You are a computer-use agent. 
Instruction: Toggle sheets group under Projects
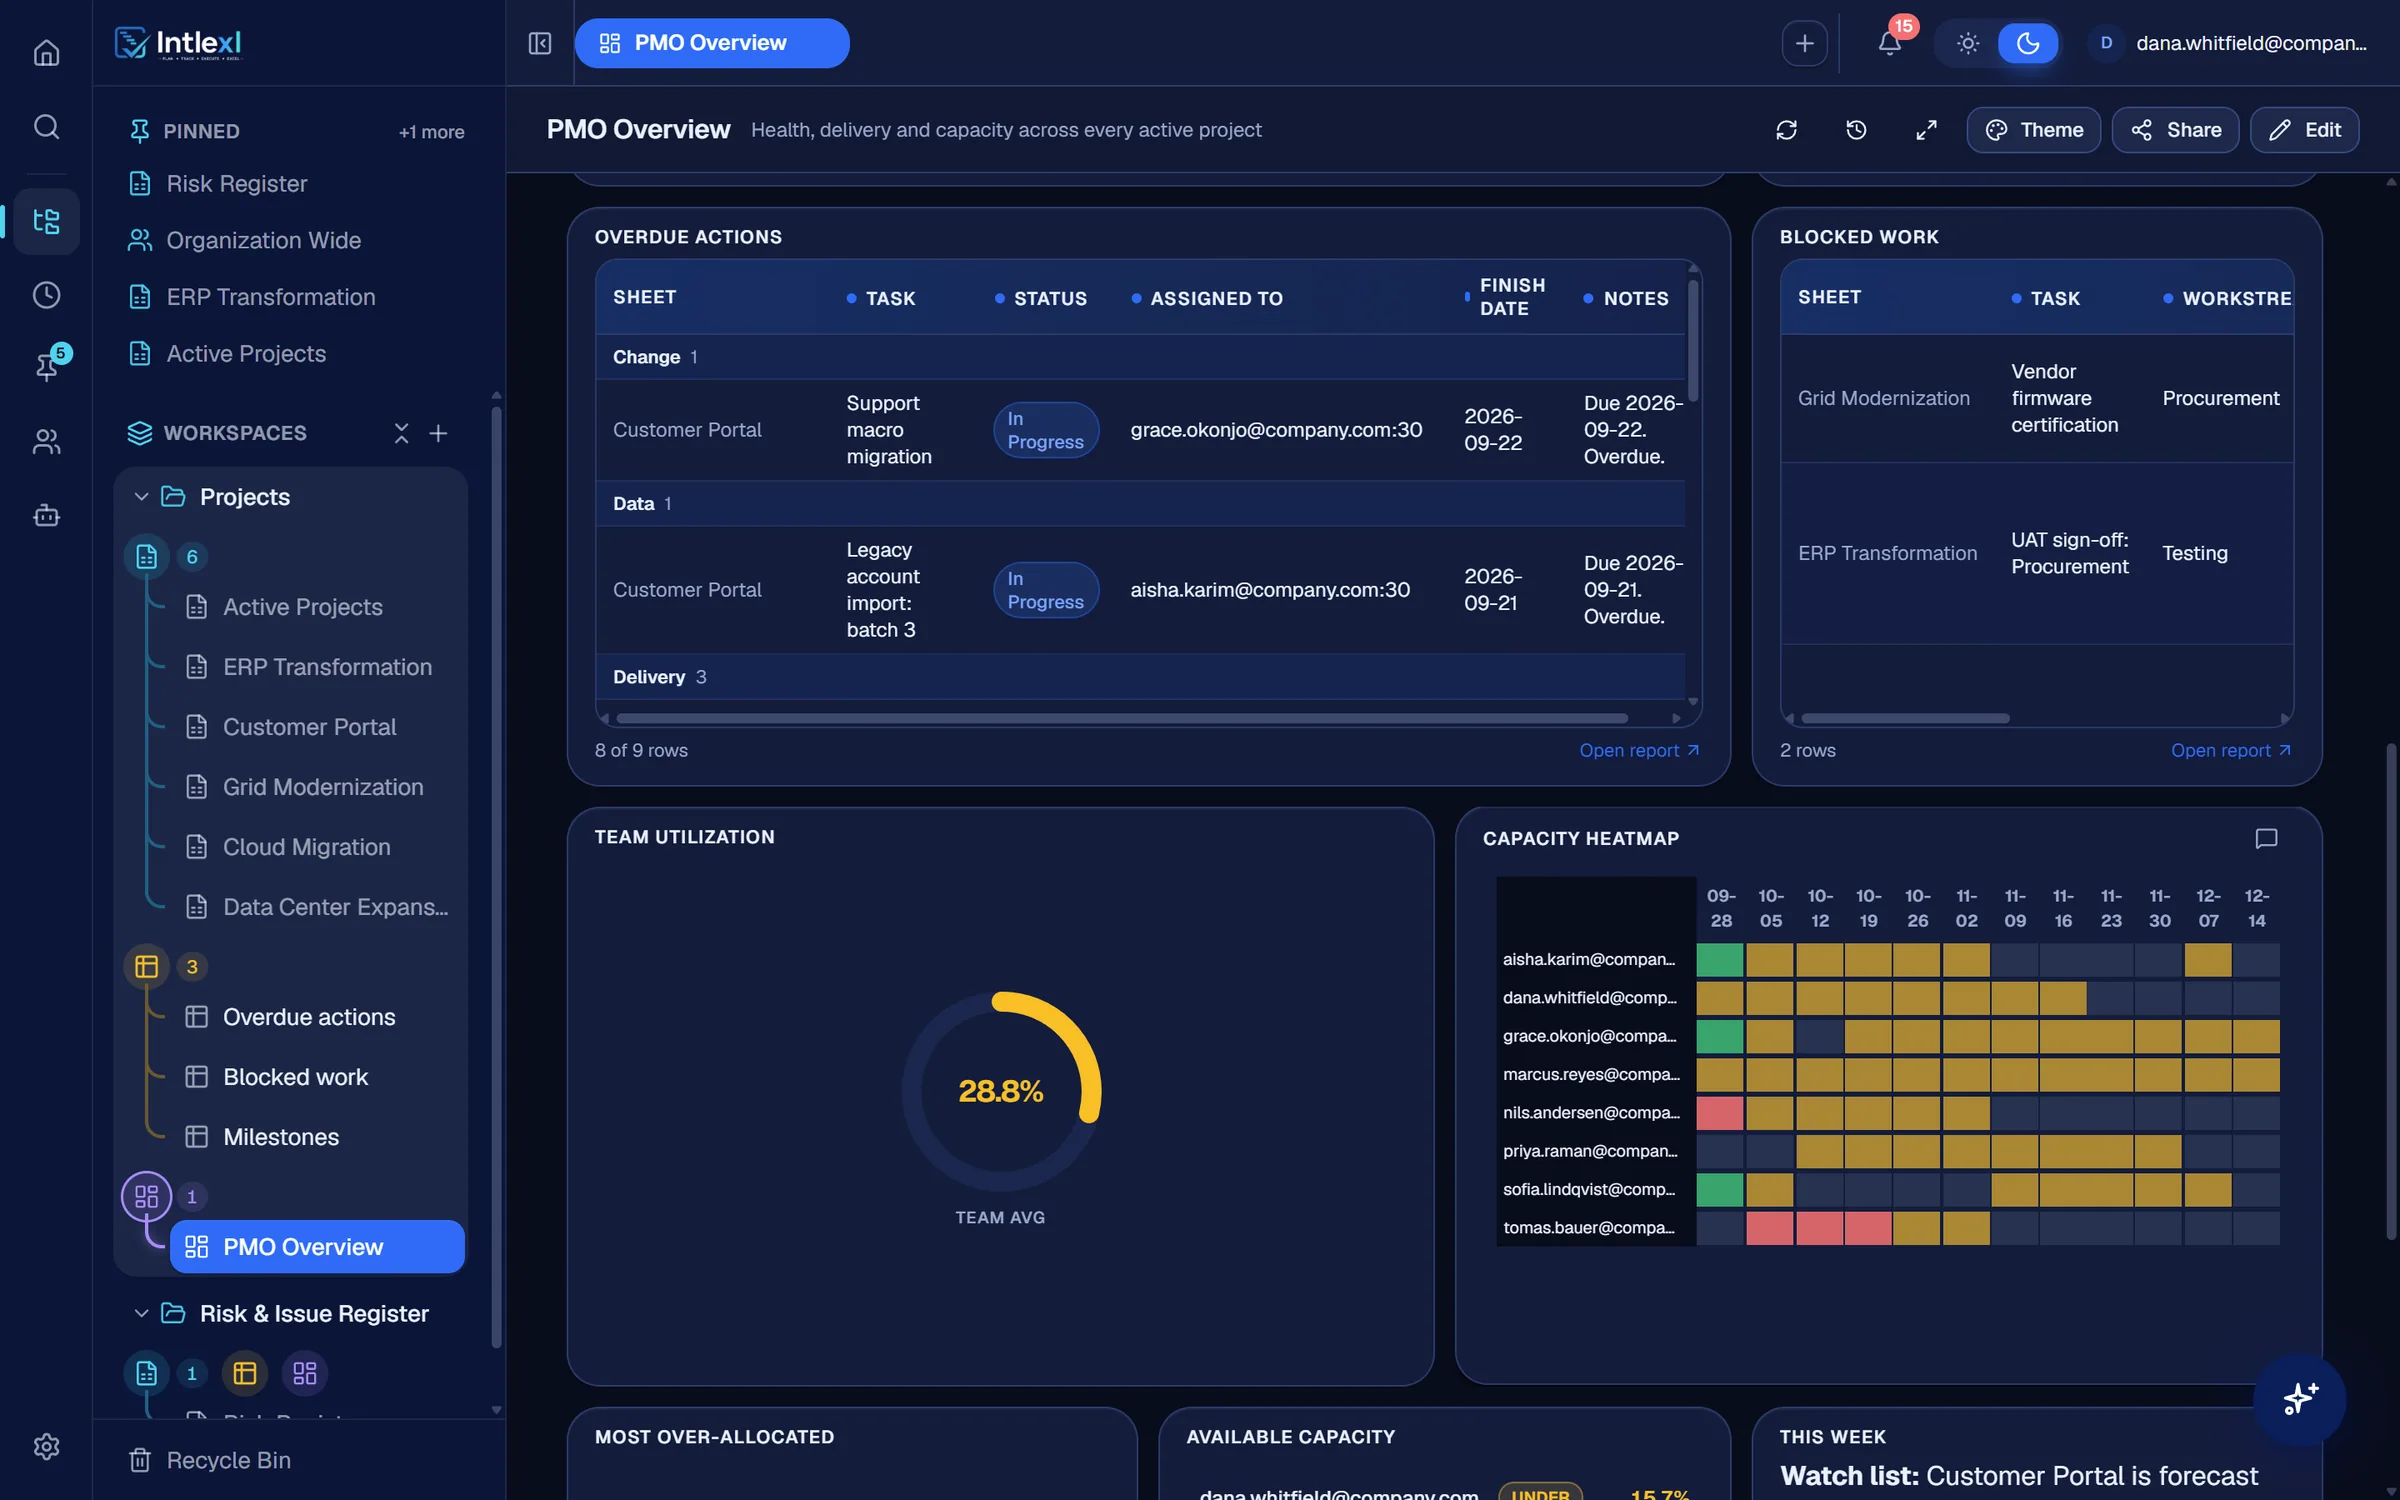pyautogui.click(x=147, y=557)
